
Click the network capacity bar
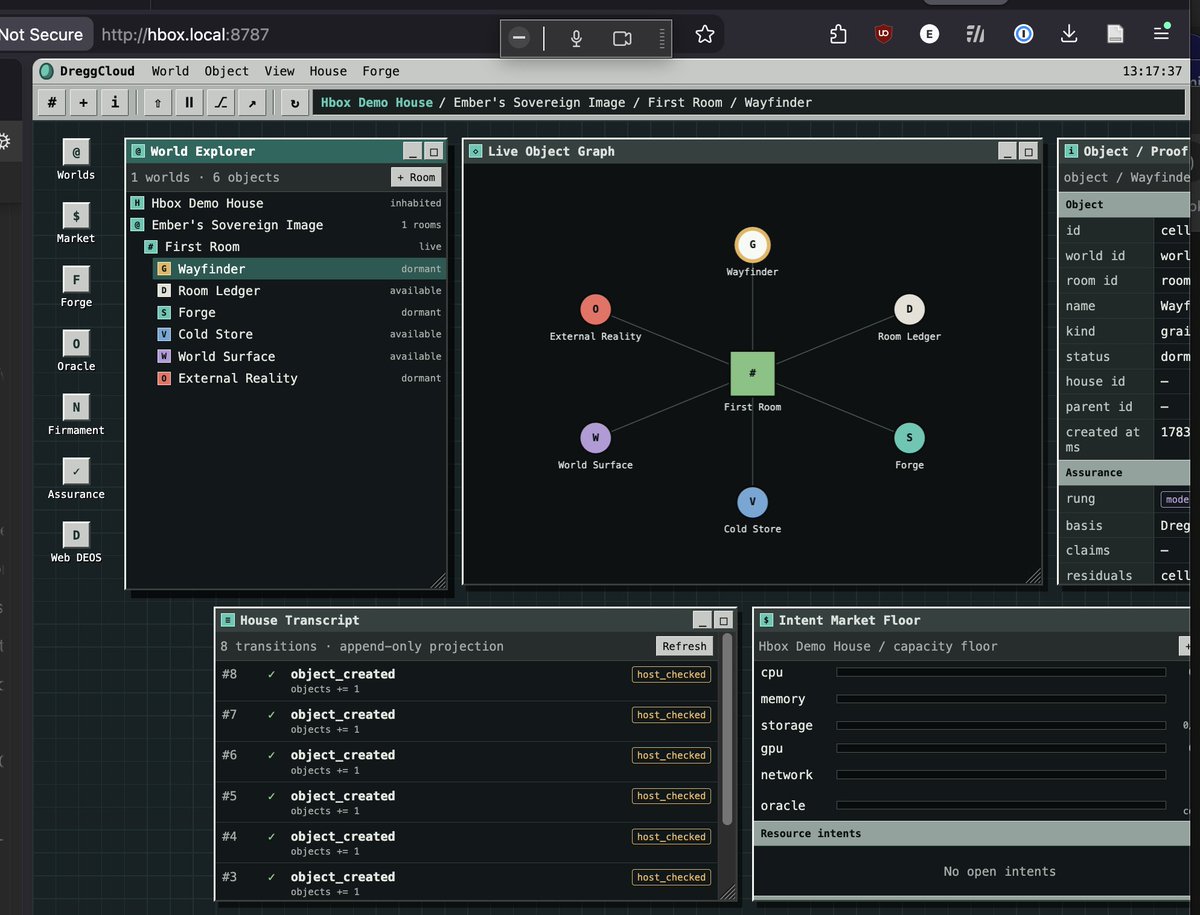tap(1001, 775)
